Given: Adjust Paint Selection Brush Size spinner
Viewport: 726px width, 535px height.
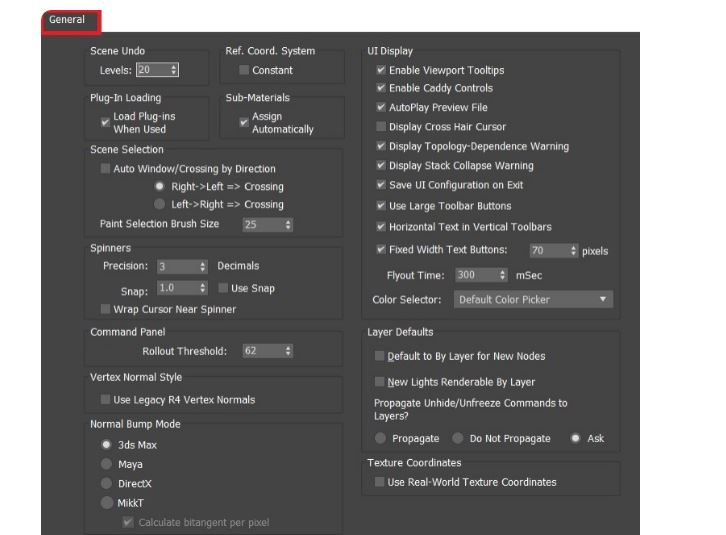Looking at the screenshot, I should [x=288, y=225].
